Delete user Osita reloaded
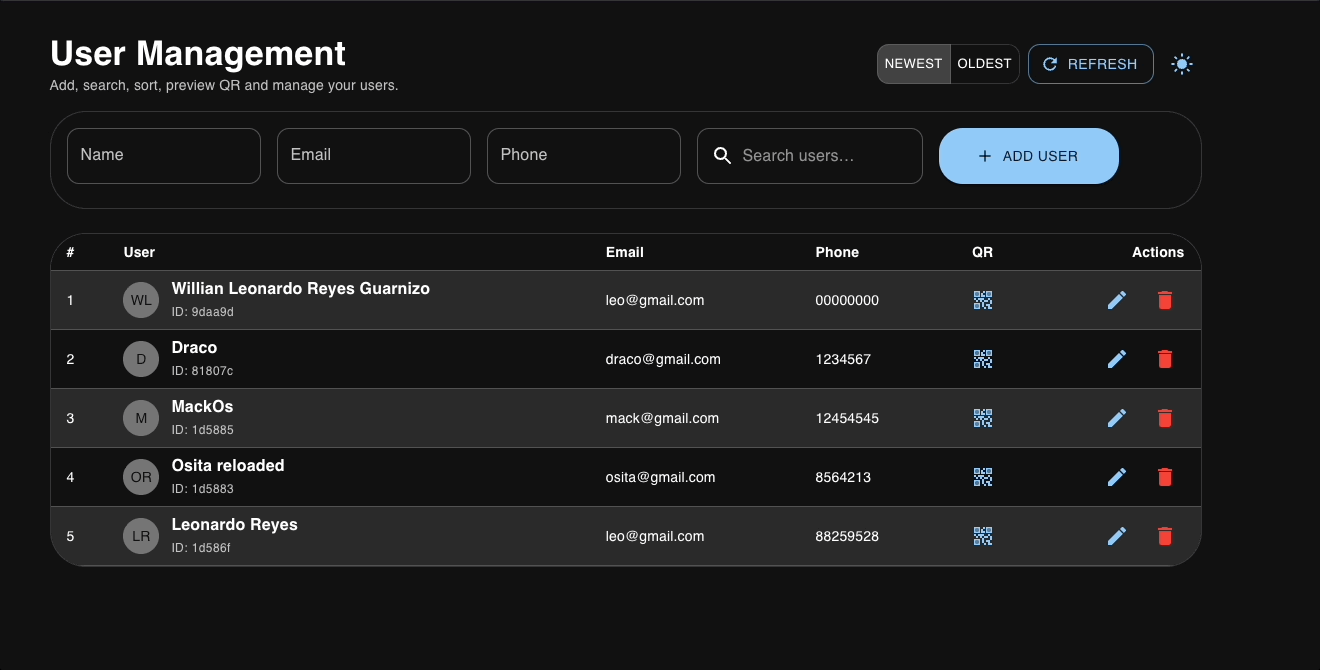 point(1164,477)
